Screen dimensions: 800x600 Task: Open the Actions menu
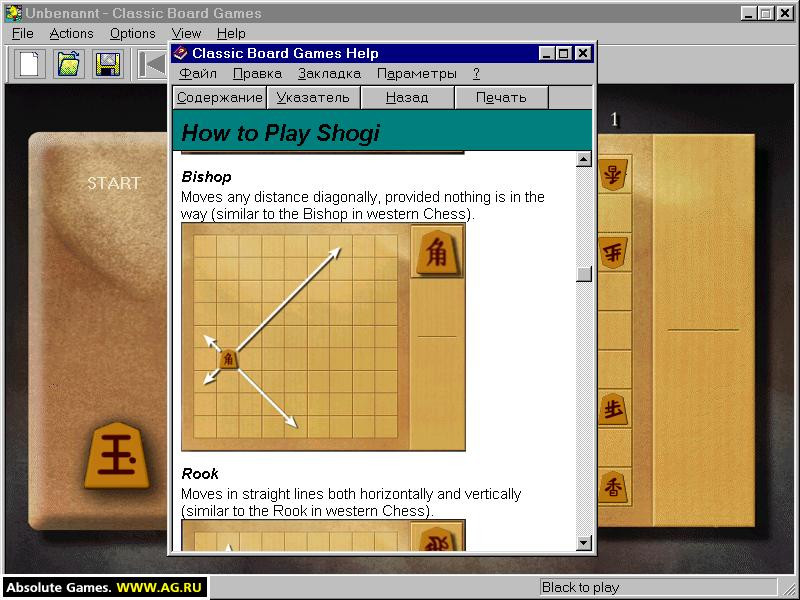[71, 33]
